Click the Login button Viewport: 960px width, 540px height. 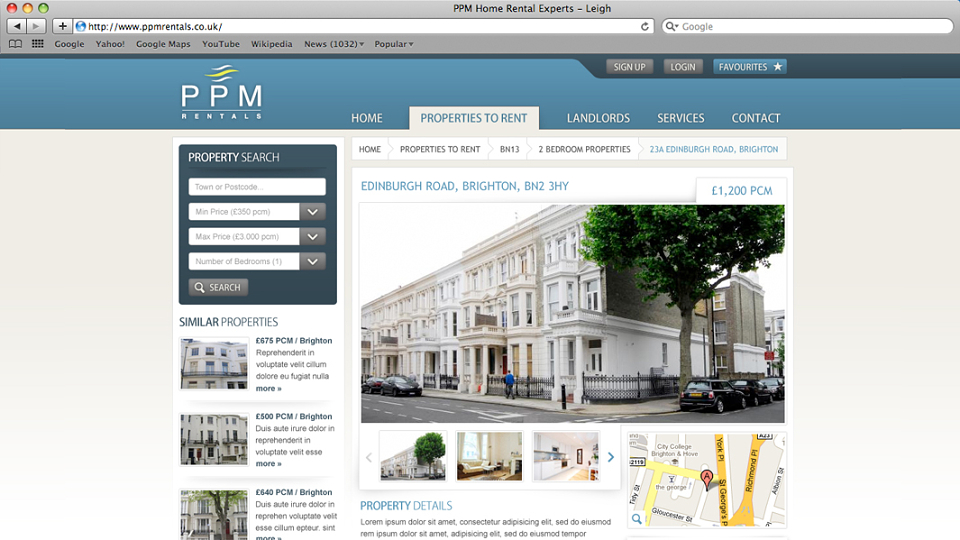click(x=683, y=67)
